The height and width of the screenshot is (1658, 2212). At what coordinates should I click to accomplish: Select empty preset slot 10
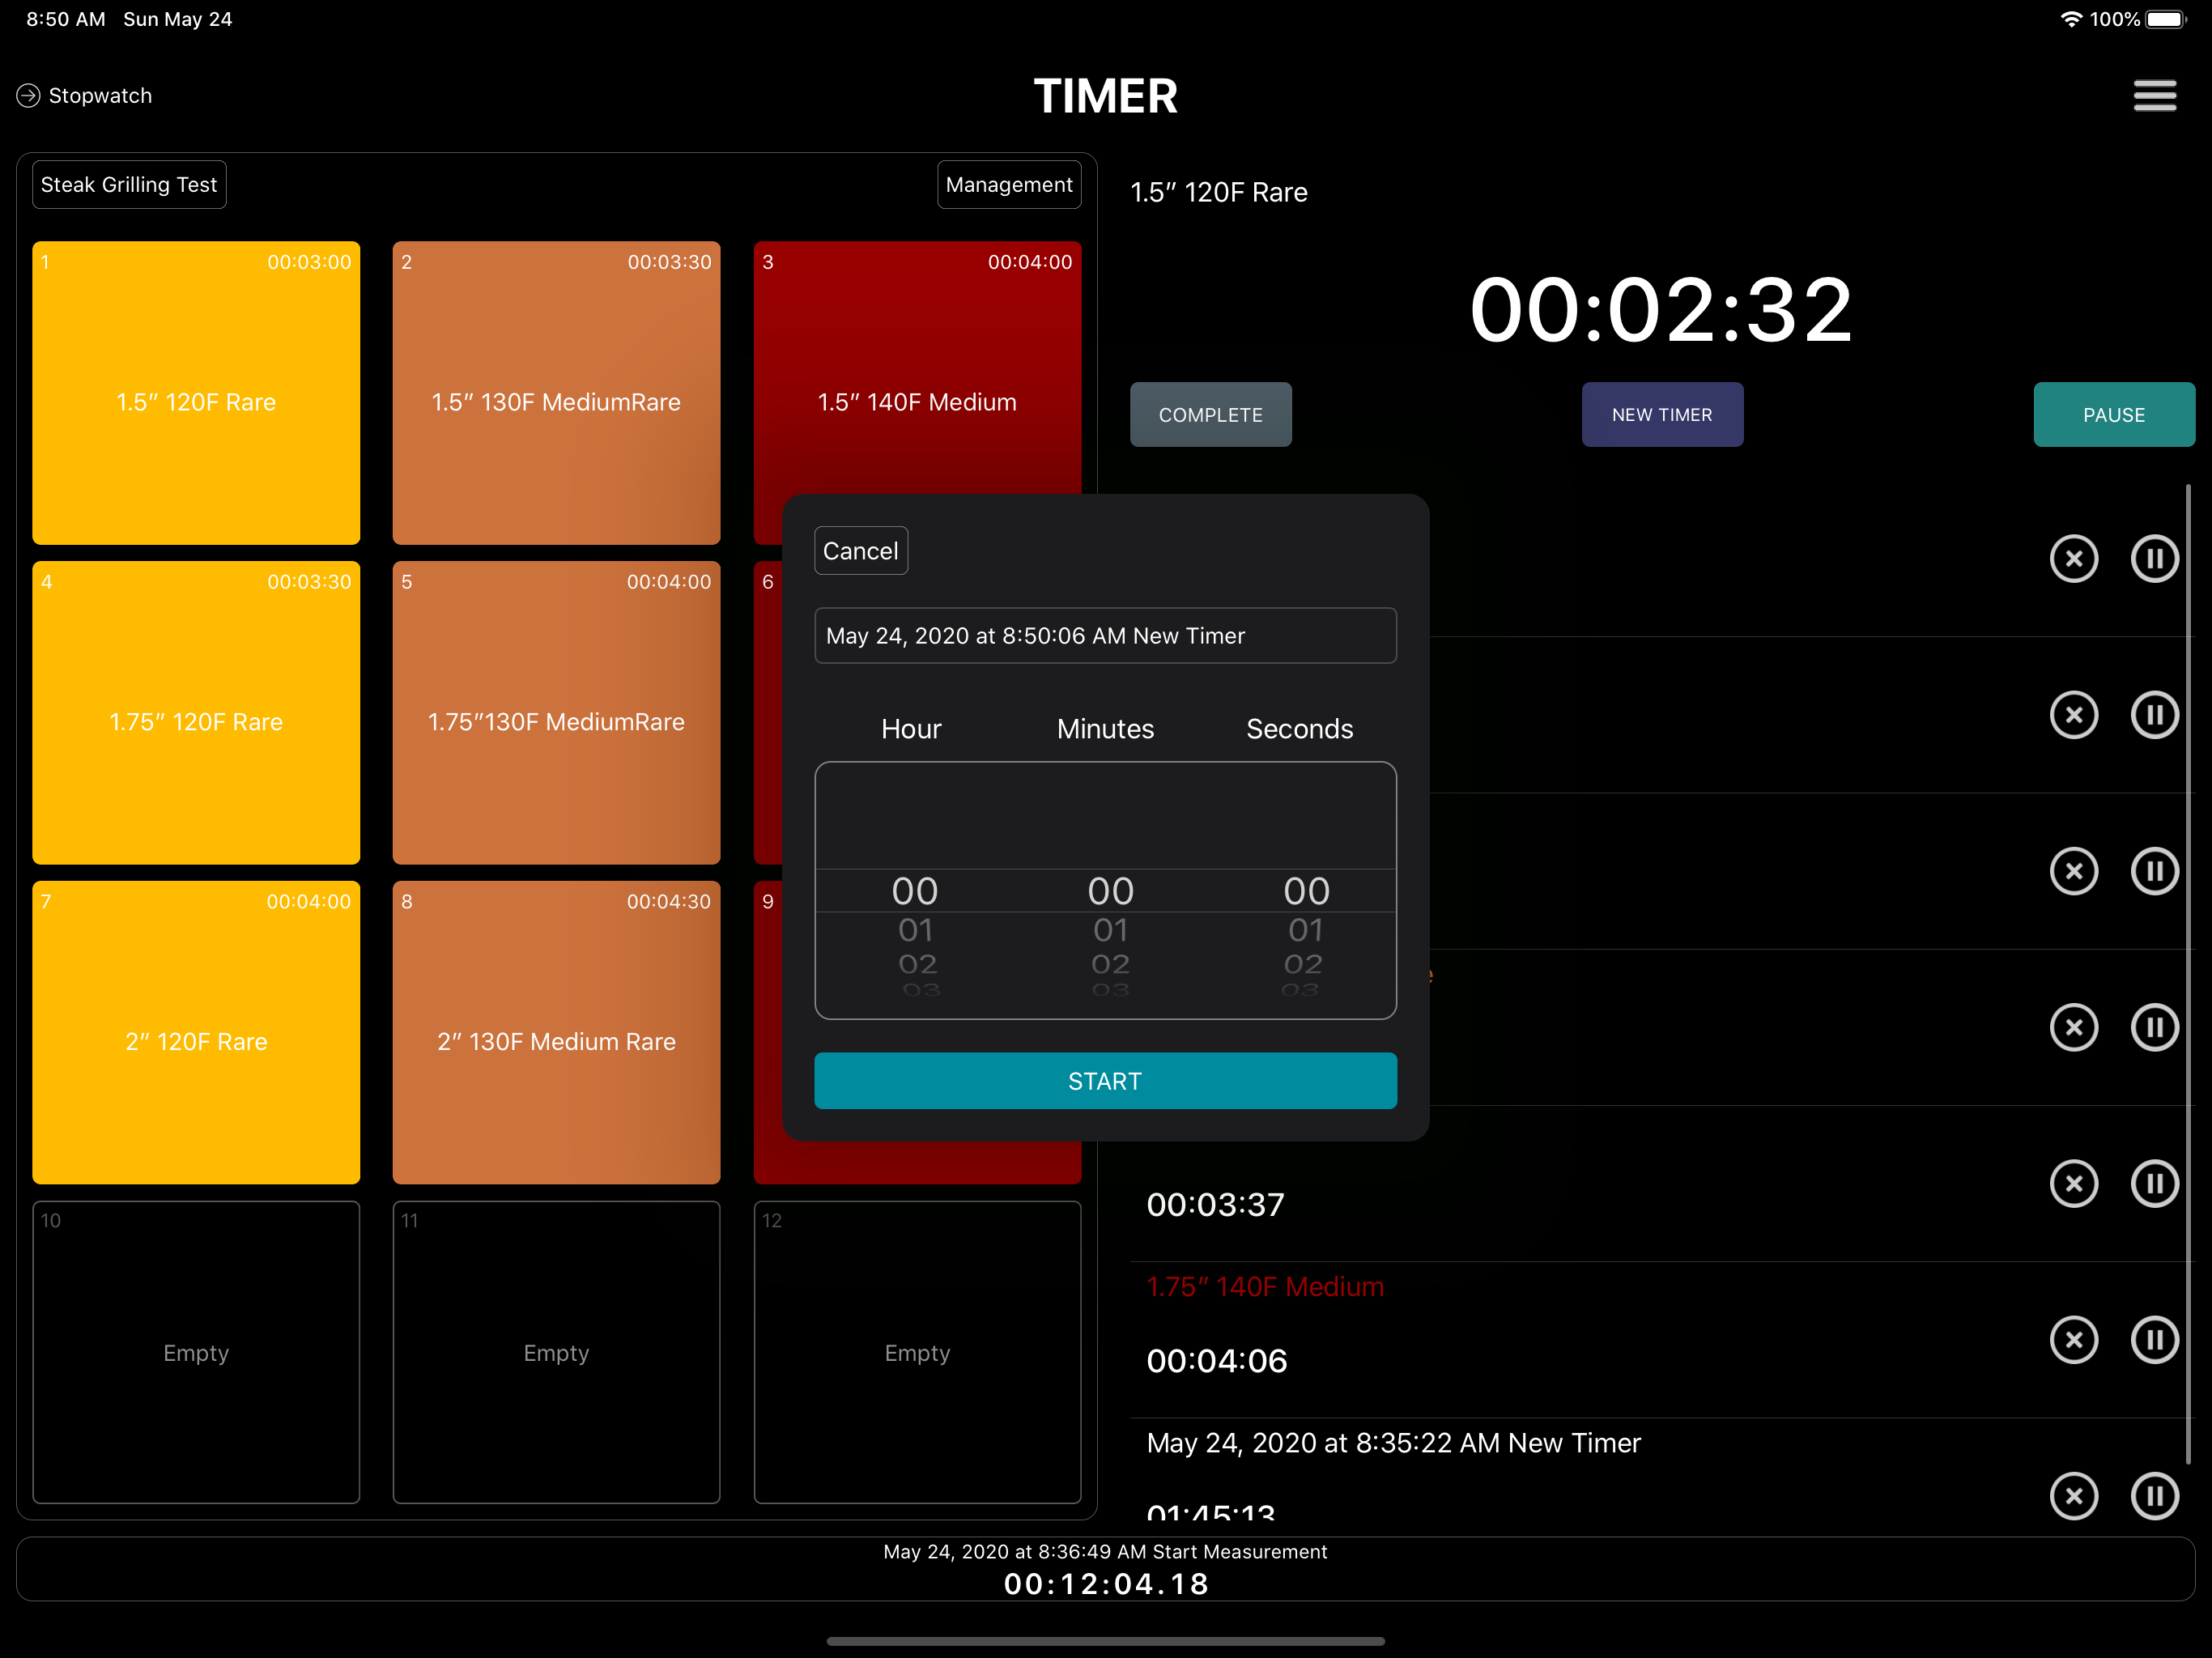coord(196,1352)
